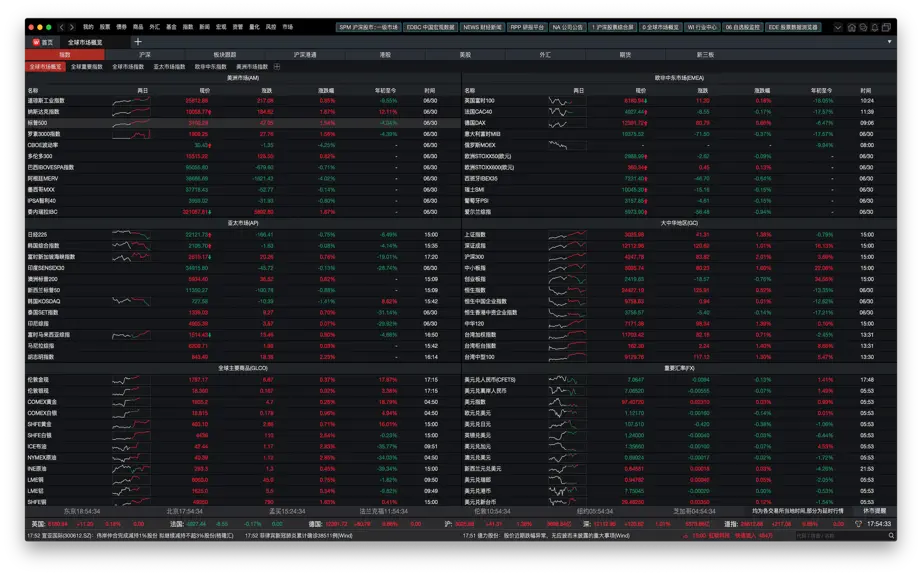Select the 日经225 row
Image resolution: width=922 pixels, height=576 pixels.
243,235
